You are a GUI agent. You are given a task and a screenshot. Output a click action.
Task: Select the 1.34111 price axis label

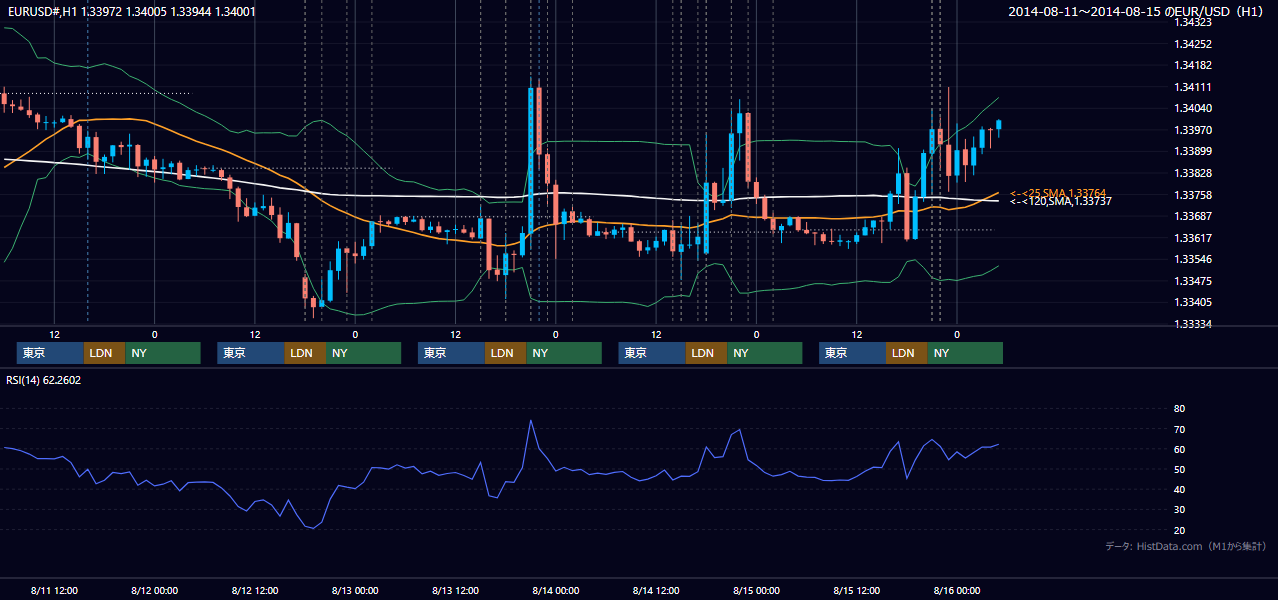click(x=1193, y=87)
